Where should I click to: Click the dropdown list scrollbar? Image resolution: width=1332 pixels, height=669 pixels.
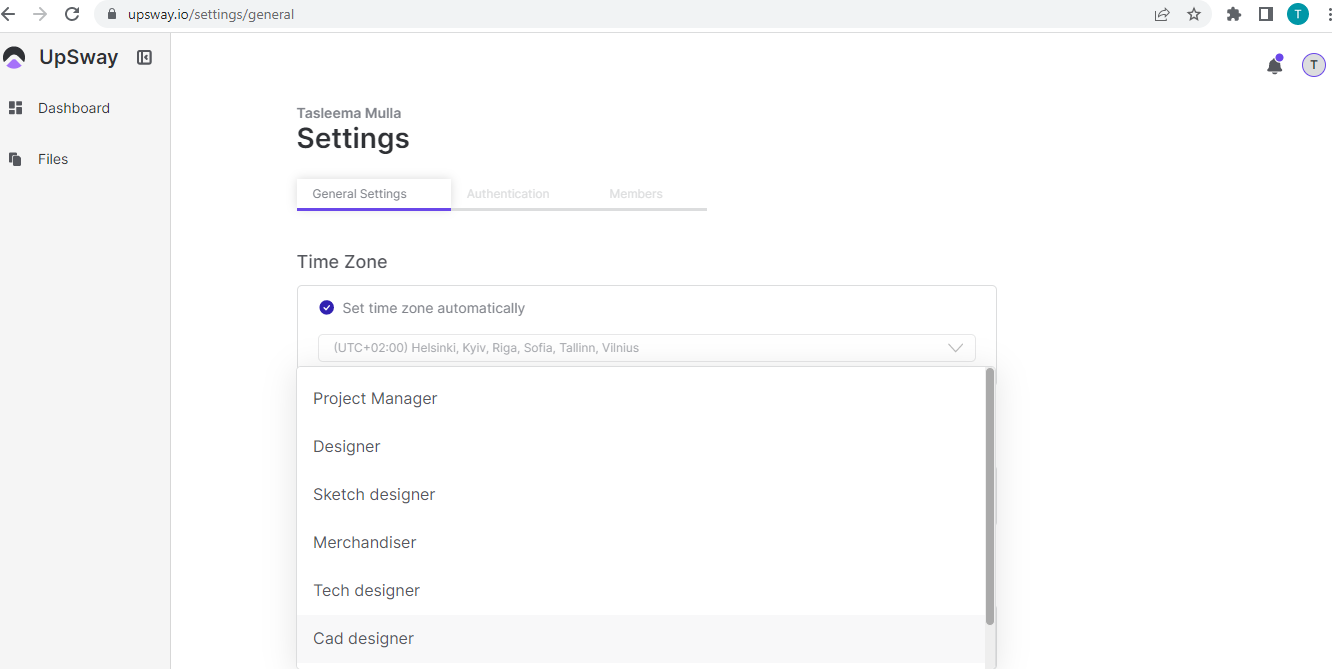pos(990,496)
